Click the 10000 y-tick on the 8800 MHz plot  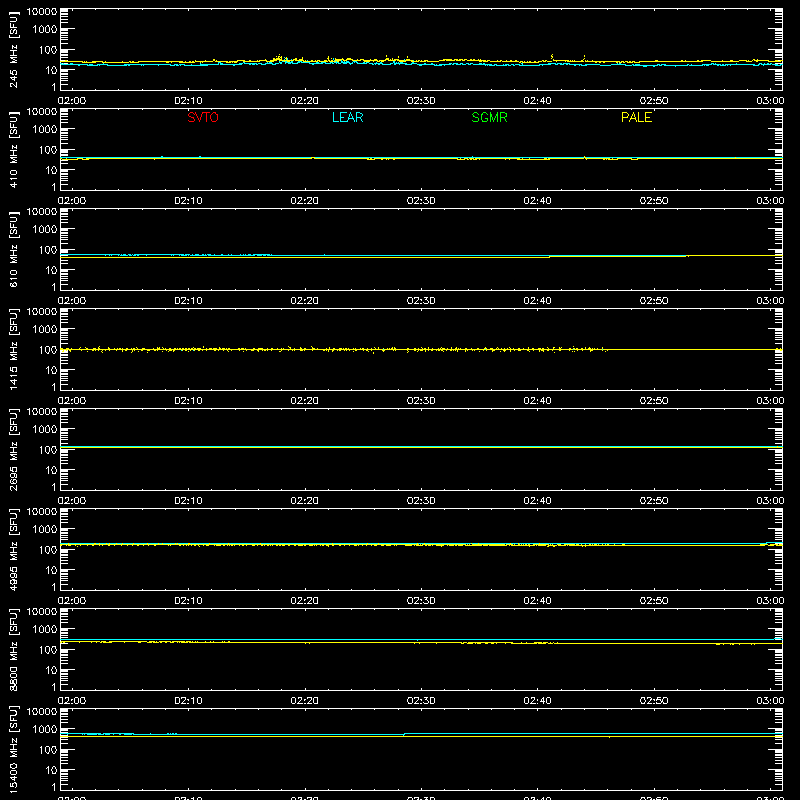pyautogui.click(x=42, y=612)
